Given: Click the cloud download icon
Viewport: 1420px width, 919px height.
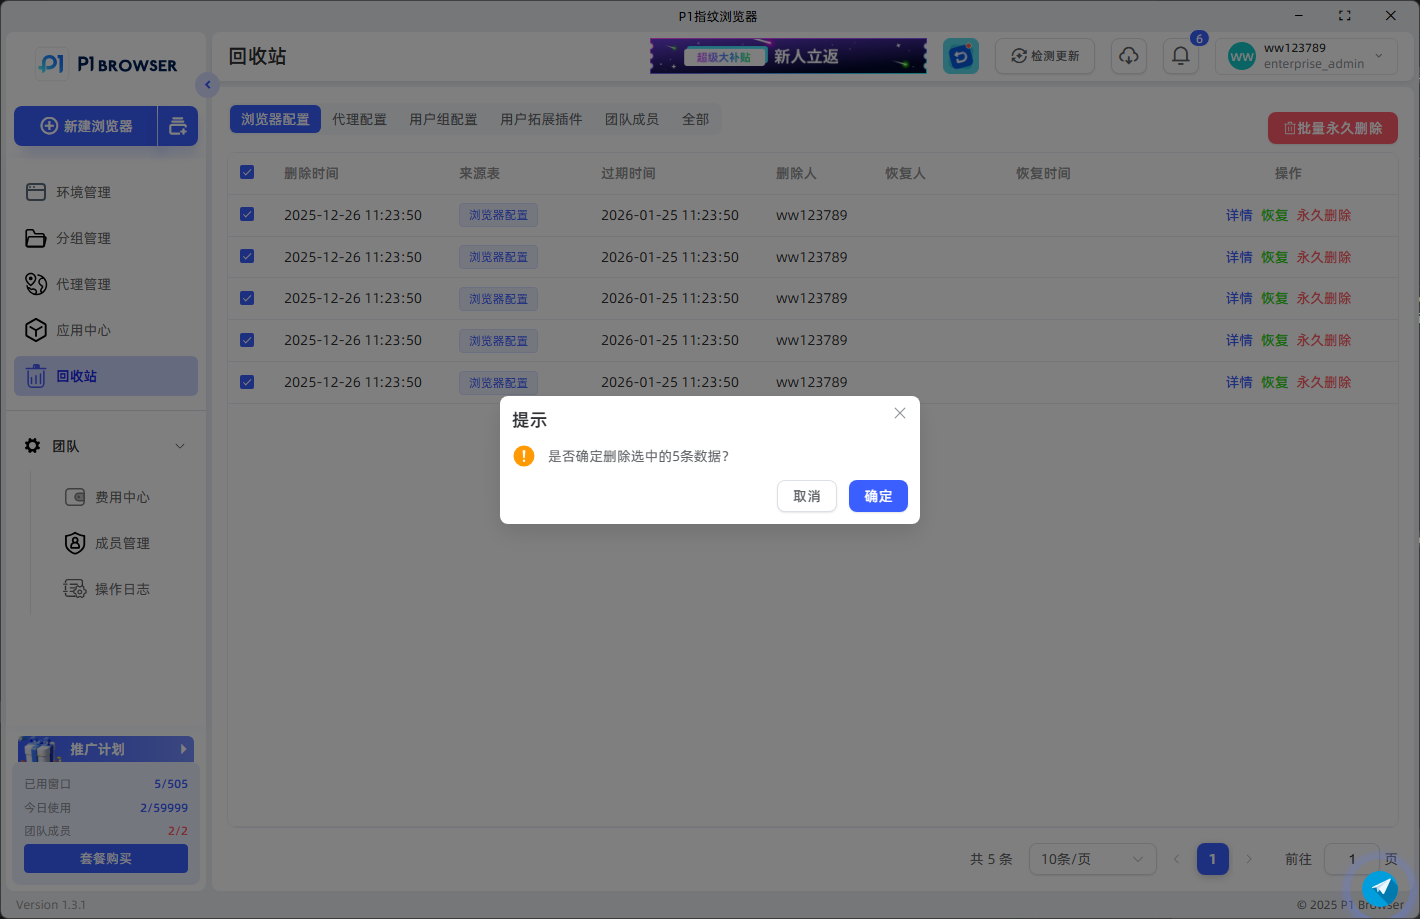Looking at the screenshot, I should pos(1128,56).
